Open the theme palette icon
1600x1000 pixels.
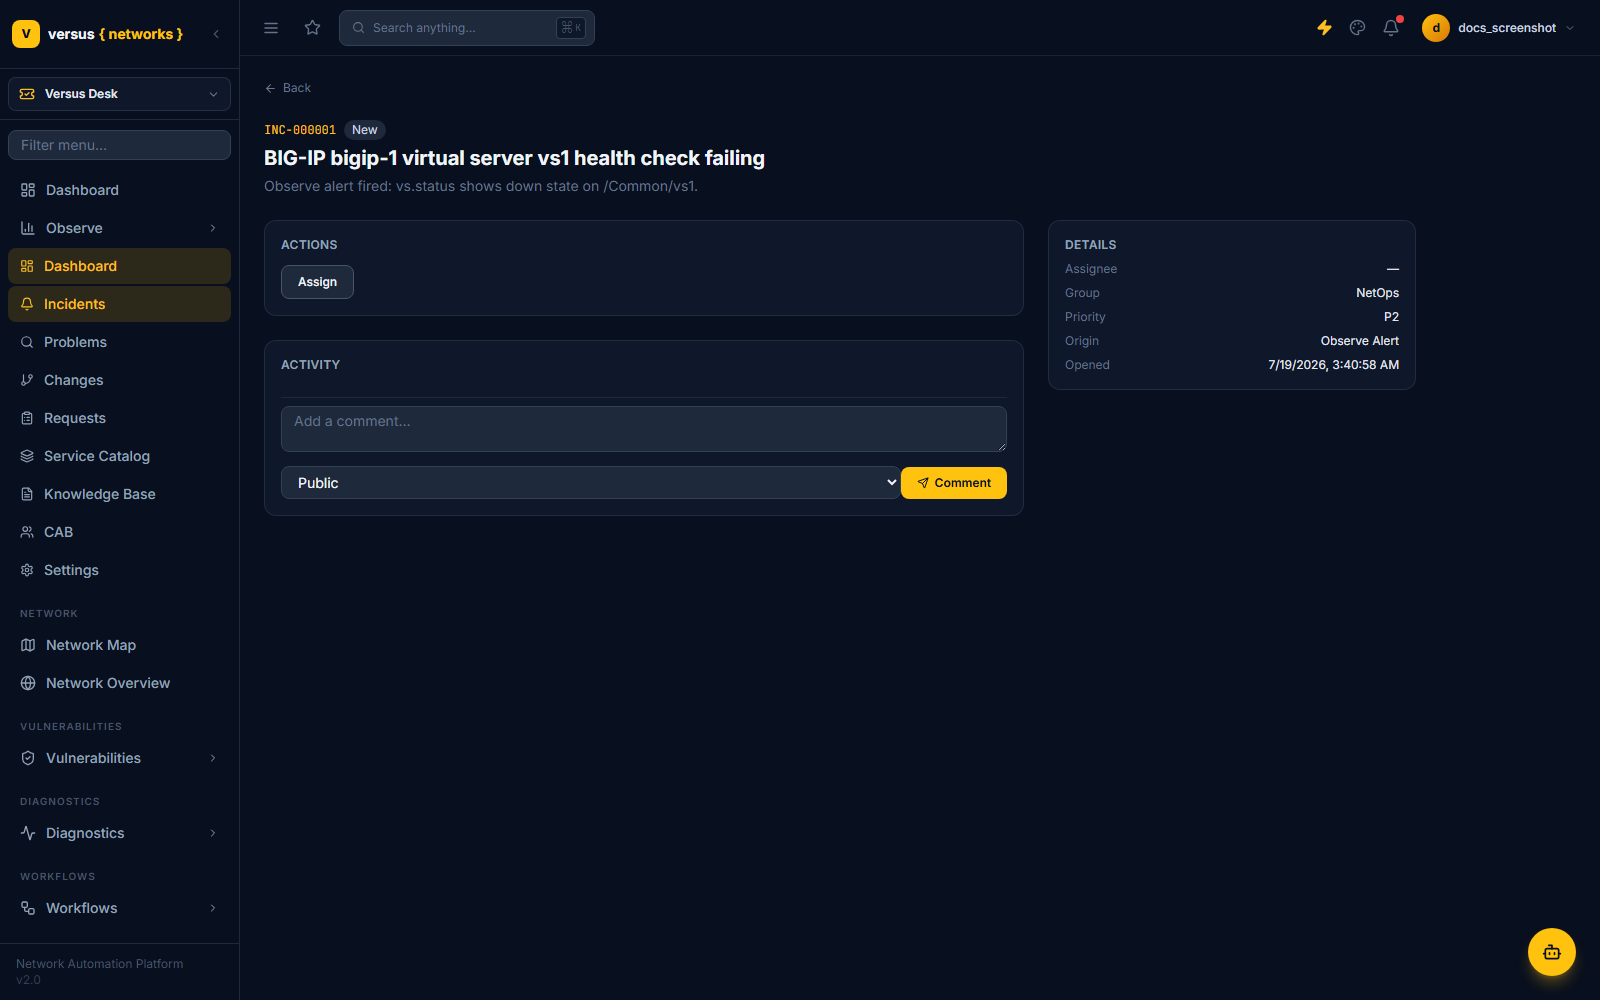[1357, 28]
